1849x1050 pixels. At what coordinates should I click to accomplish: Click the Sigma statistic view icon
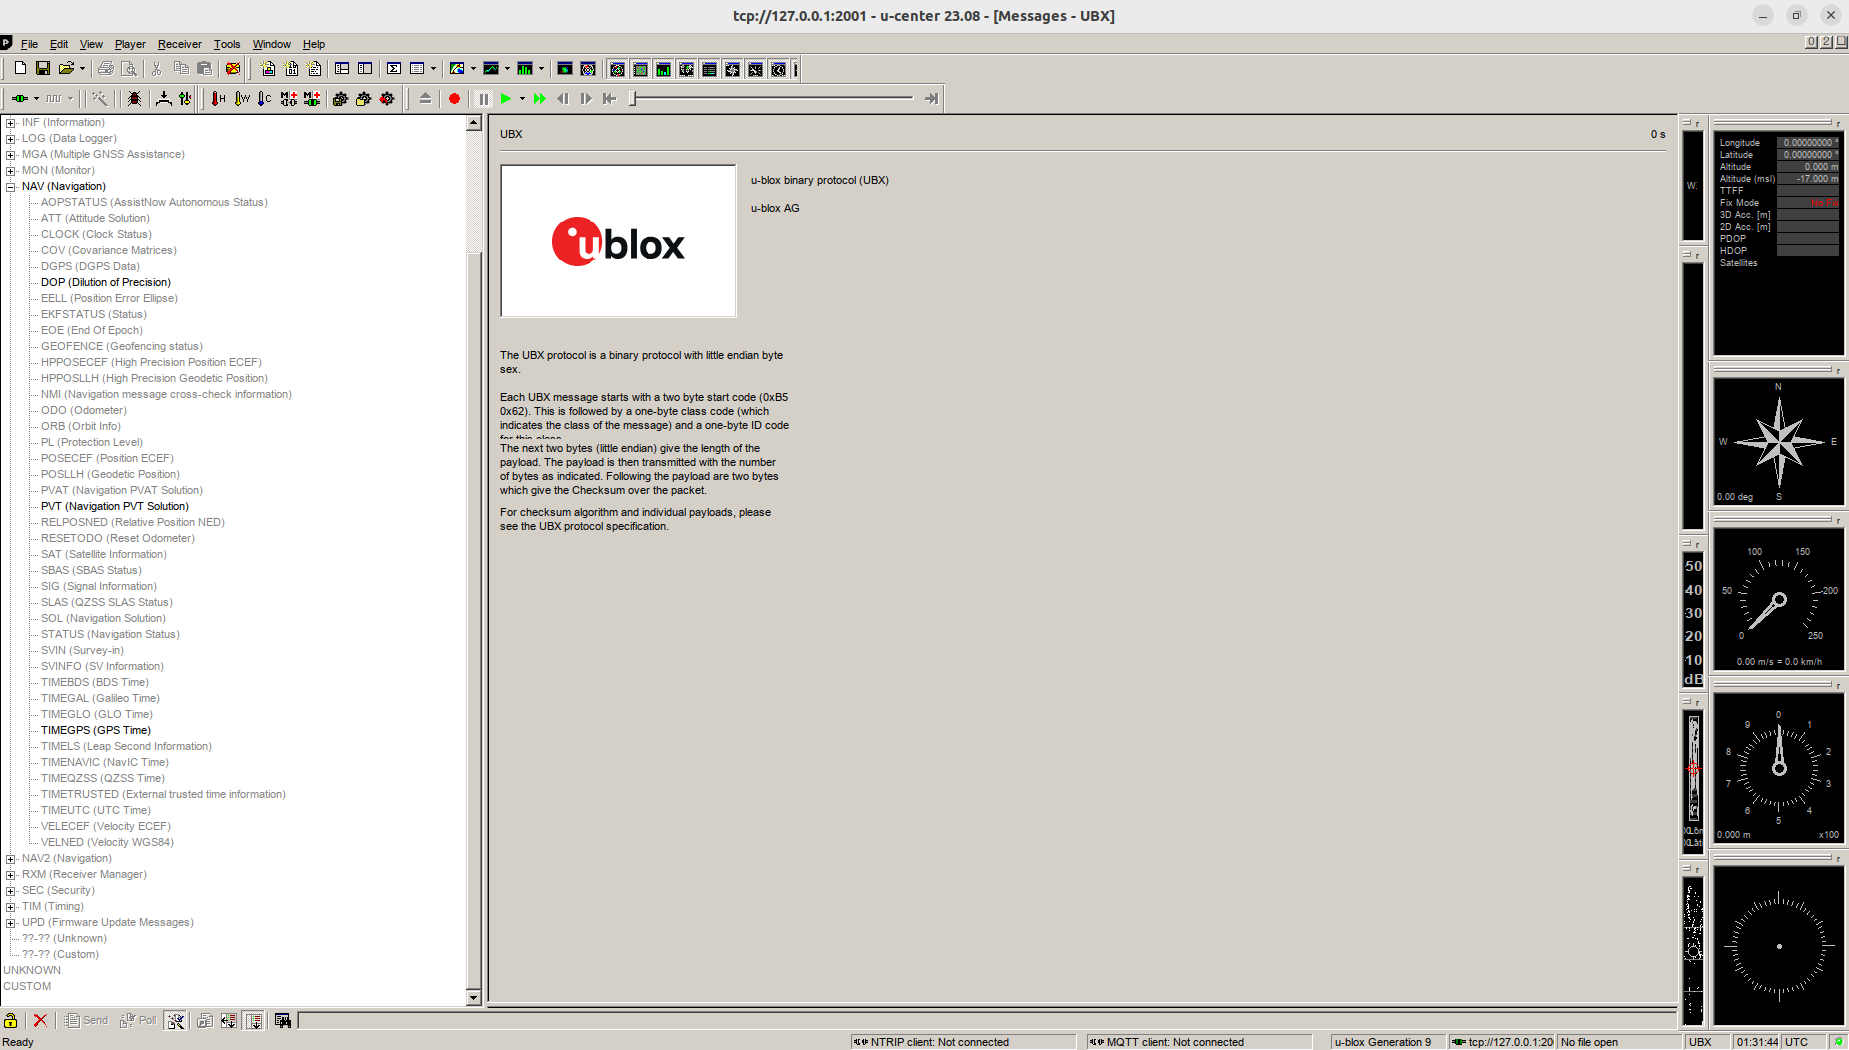tap(394, 68)
